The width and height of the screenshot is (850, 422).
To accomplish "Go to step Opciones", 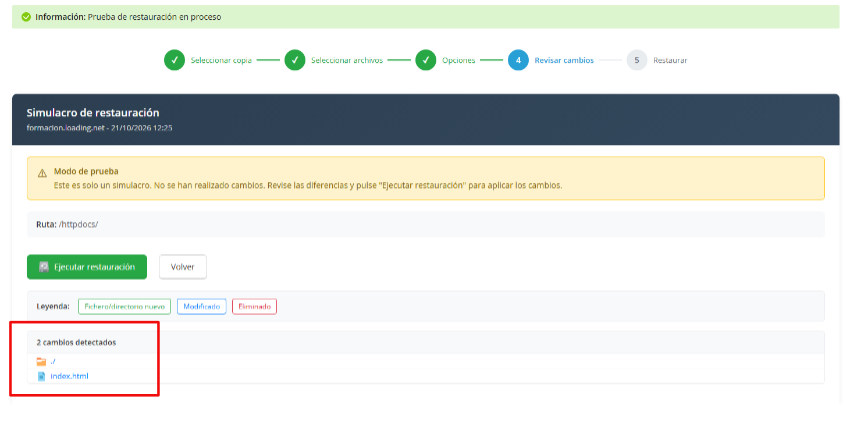I will (459, 60).
